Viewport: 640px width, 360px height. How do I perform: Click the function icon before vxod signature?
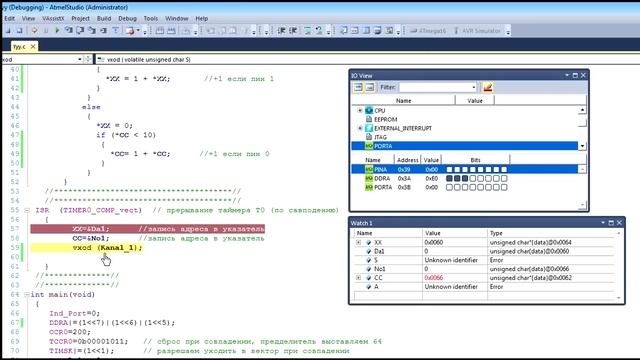click(101, 60)
